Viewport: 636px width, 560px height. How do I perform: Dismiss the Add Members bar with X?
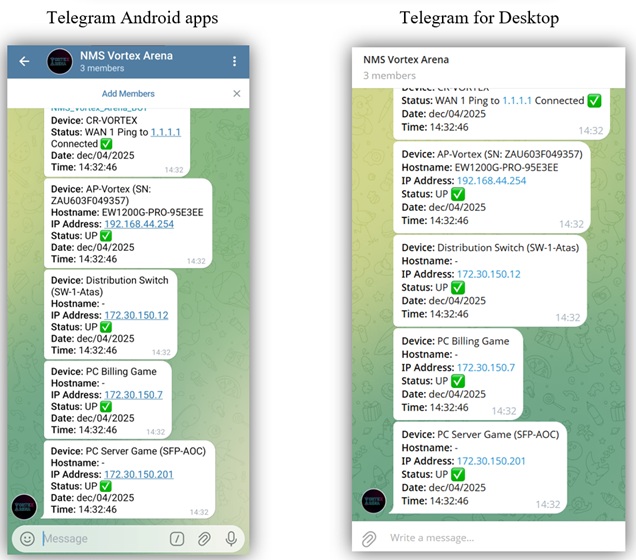(x=237, y=94)
